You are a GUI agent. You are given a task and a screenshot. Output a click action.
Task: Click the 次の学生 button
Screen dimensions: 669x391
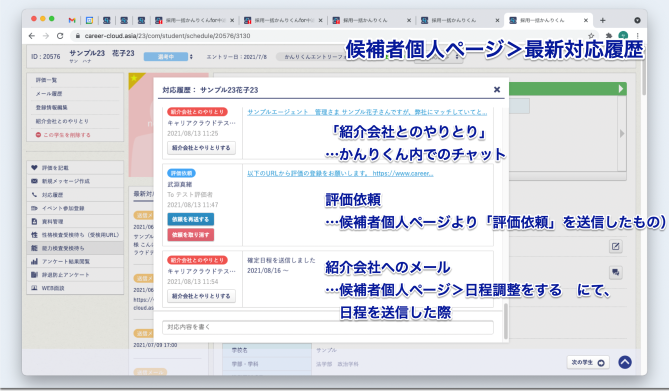click(x=588, y=362)
